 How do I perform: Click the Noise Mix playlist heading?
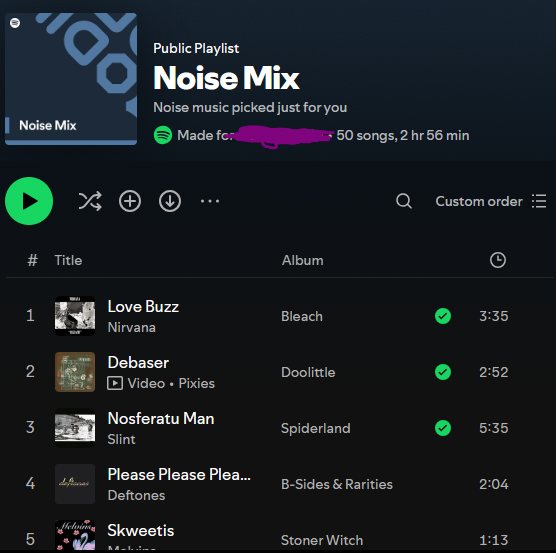pos(226,78)
